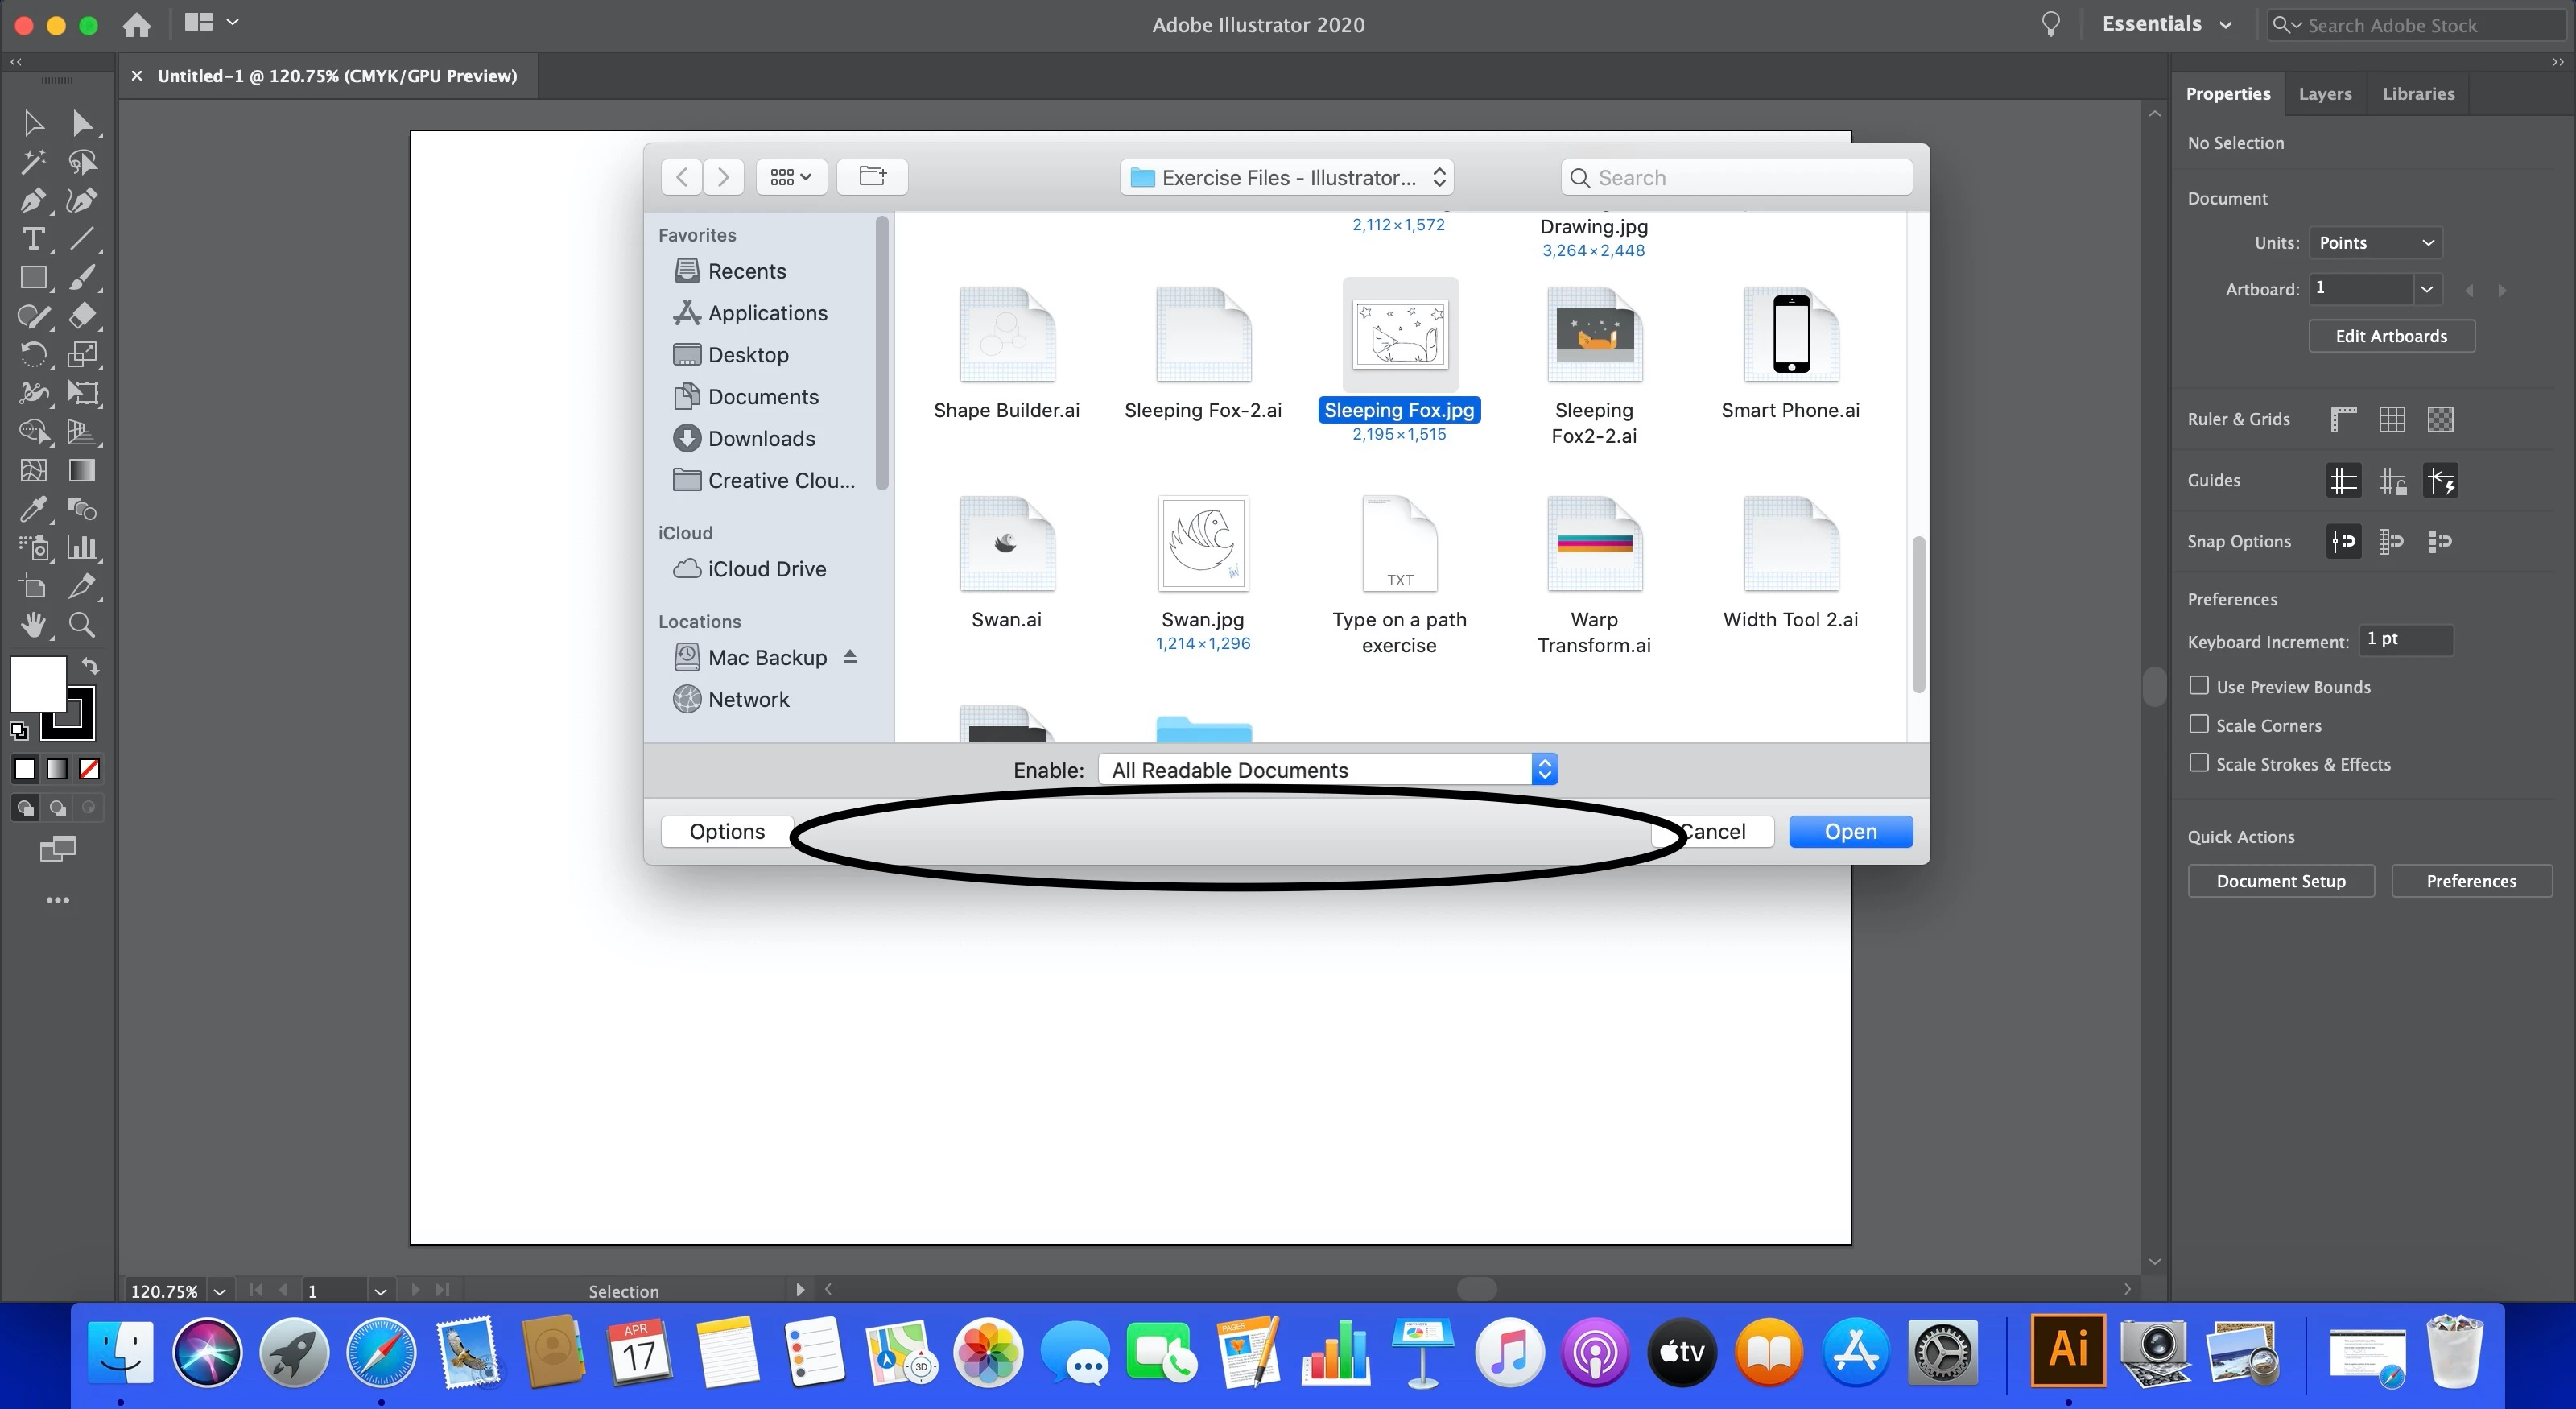Select the Hand tool
Screen dimensions: 2576x1409
coord(32,625)
